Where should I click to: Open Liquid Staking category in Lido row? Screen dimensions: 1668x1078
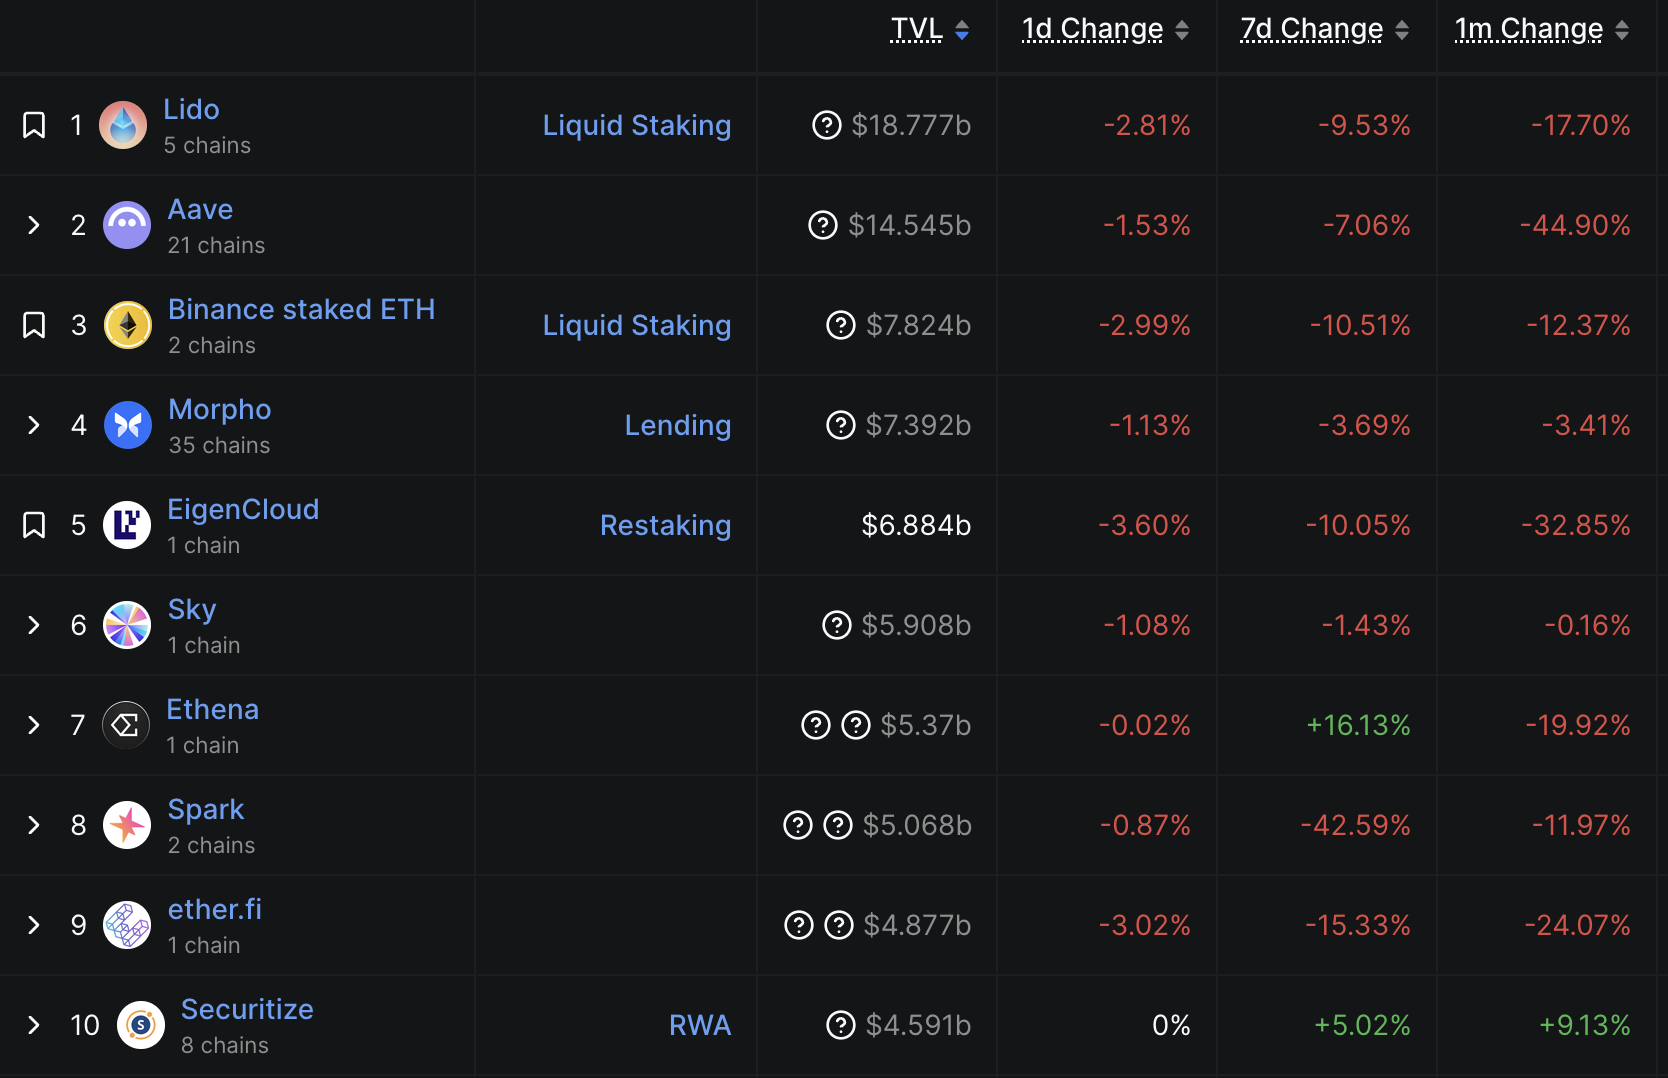click(x=637, y=125)
